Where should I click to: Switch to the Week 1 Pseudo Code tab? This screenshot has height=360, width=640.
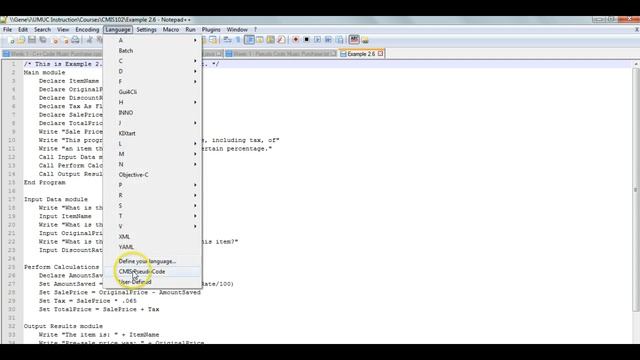[281, 53]
